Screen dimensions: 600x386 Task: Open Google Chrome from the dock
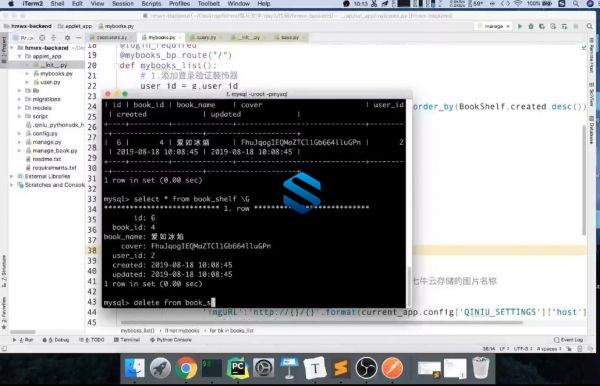point(186,368)
